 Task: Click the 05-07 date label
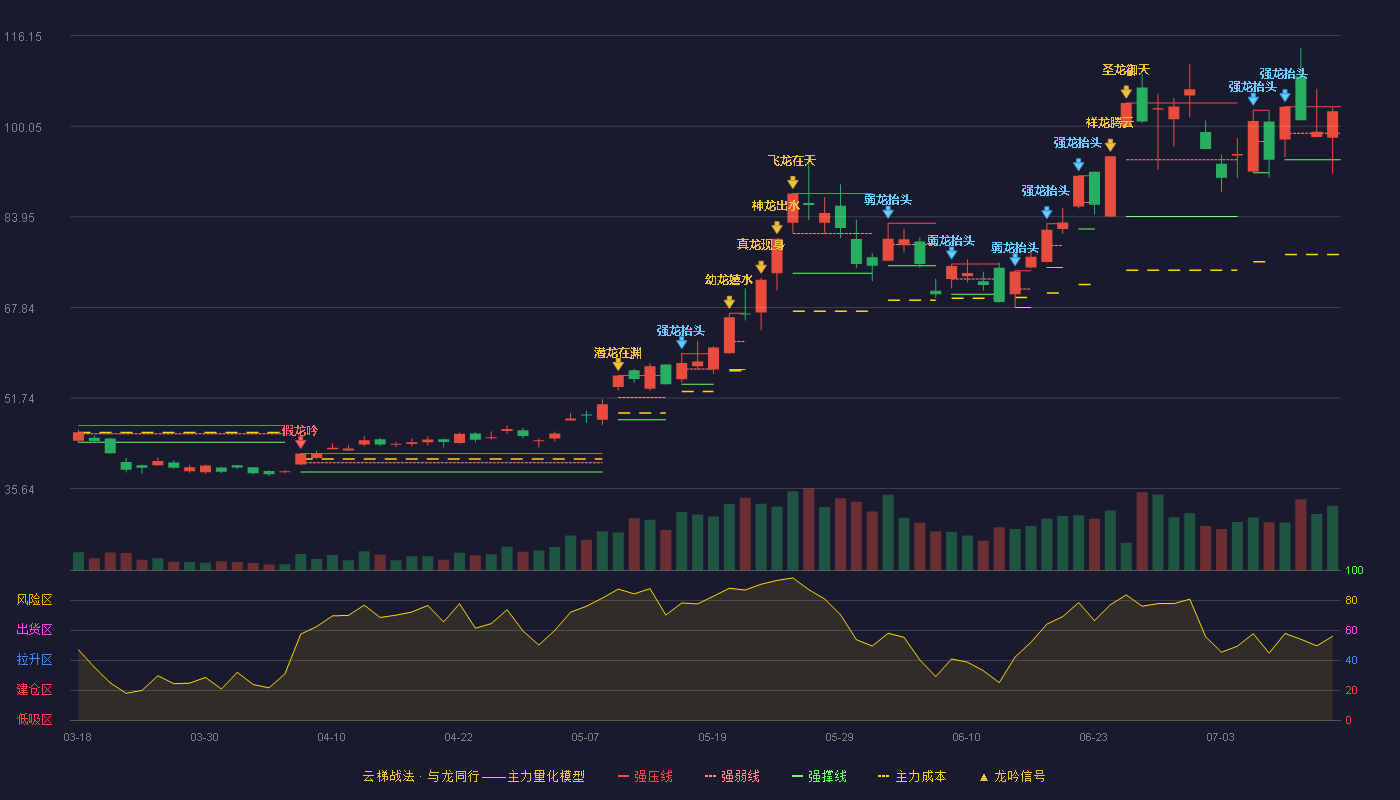tap(585, 737)
